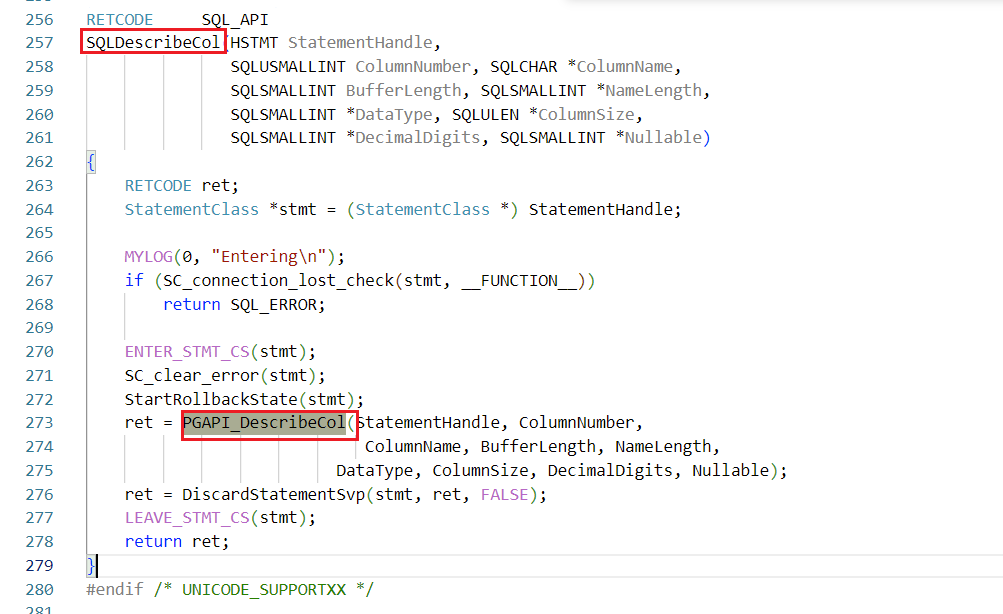Click the if keyword on line 267
This screenshot has height=614, width=1003.
pos(134,281)
